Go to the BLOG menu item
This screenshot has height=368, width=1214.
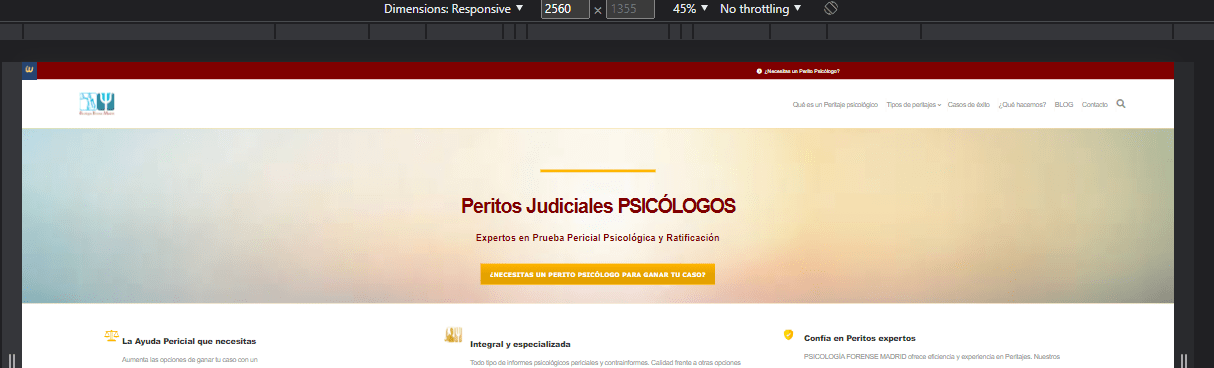click(x=1064, y=104)
